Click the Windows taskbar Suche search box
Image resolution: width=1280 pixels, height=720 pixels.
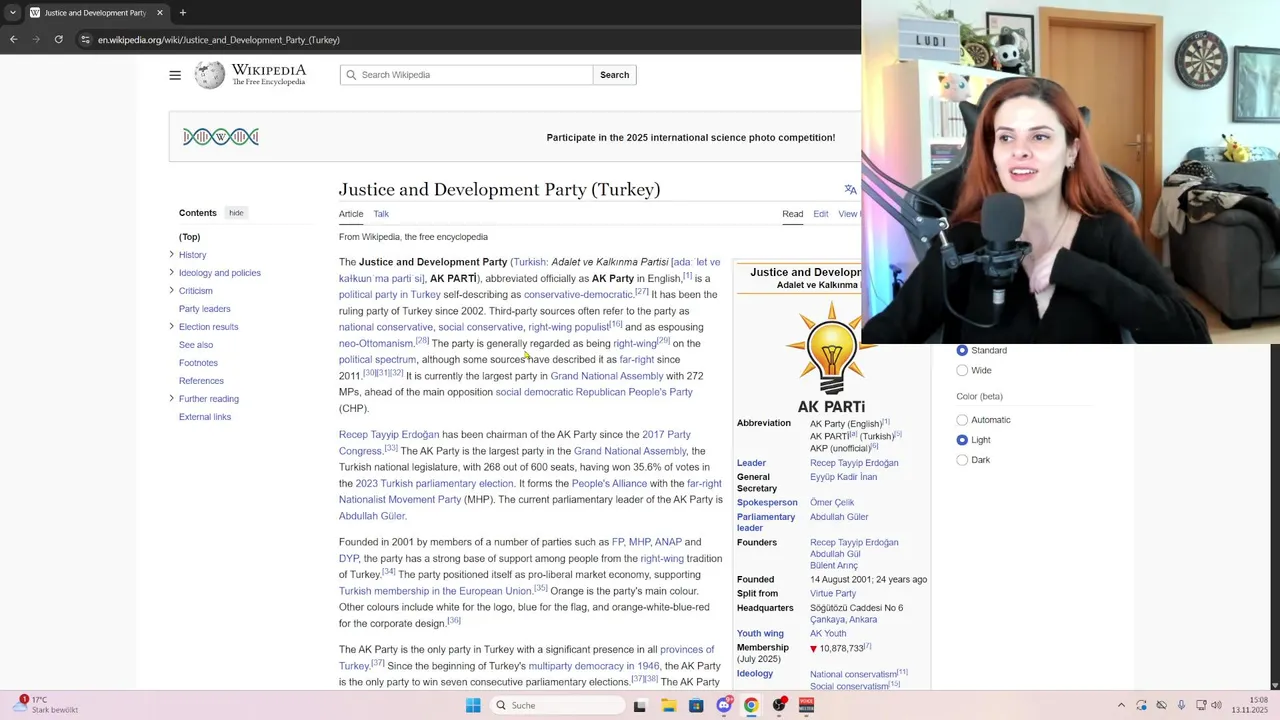558,705
